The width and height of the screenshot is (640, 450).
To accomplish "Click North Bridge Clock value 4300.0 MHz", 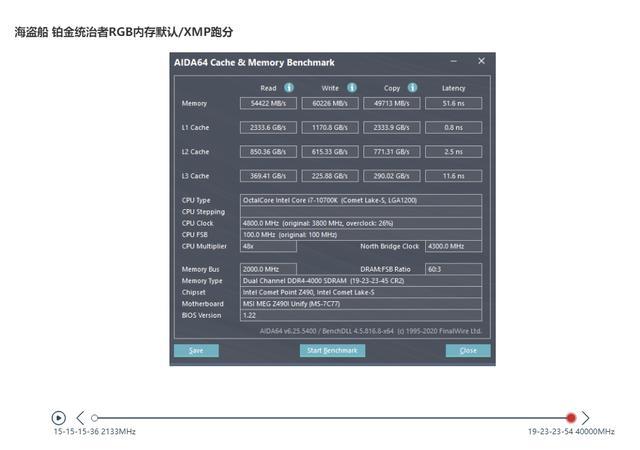I will (x=453, y=246).
